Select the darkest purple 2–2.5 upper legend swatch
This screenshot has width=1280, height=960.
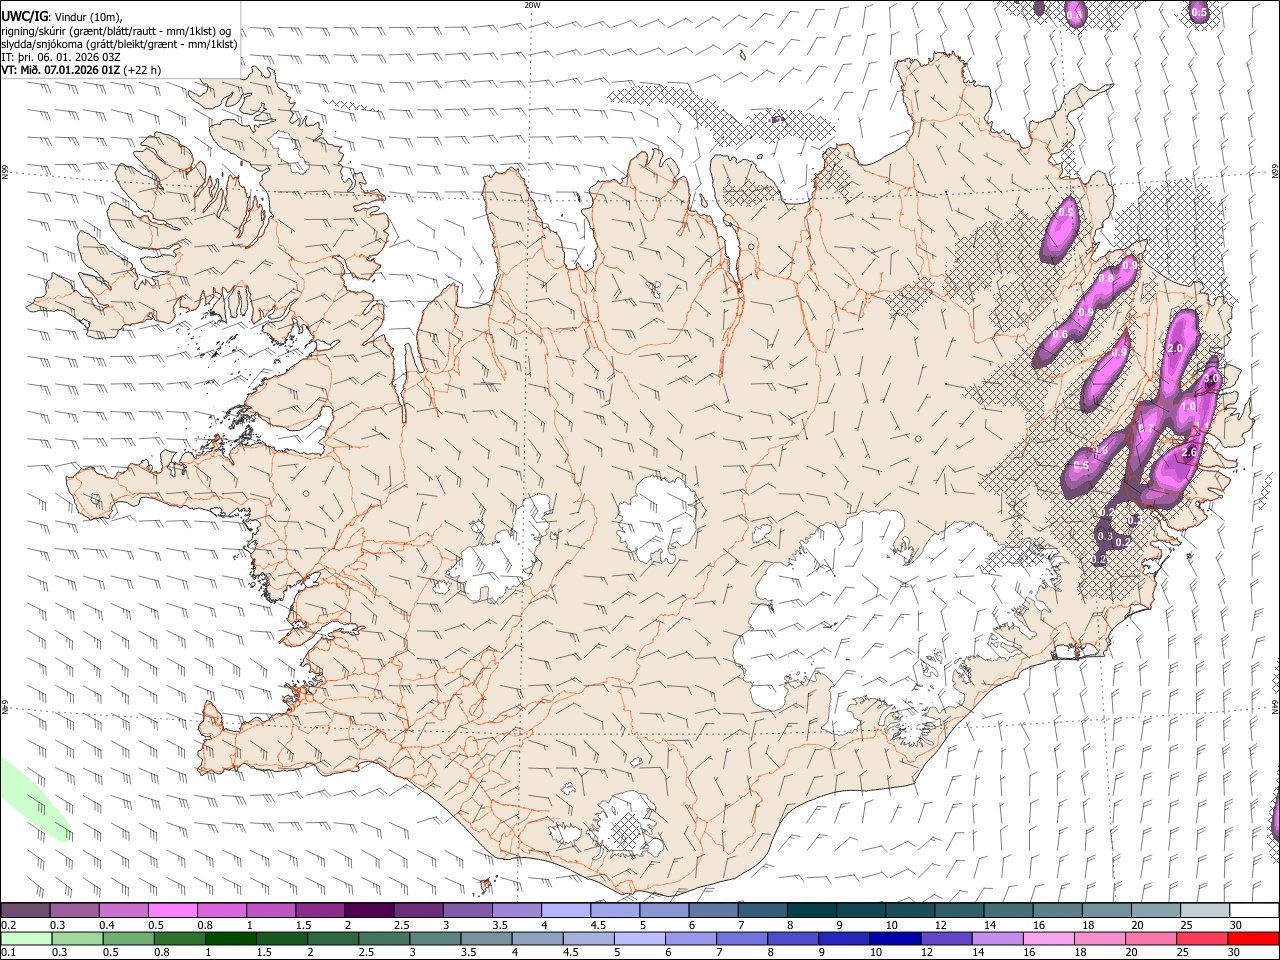(369, 910)
